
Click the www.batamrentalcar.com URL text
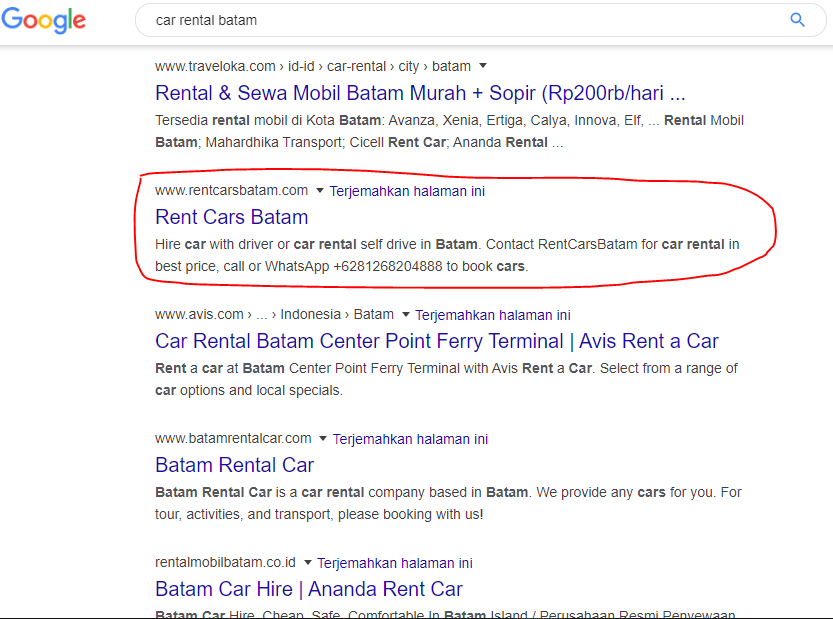[233, 438]
